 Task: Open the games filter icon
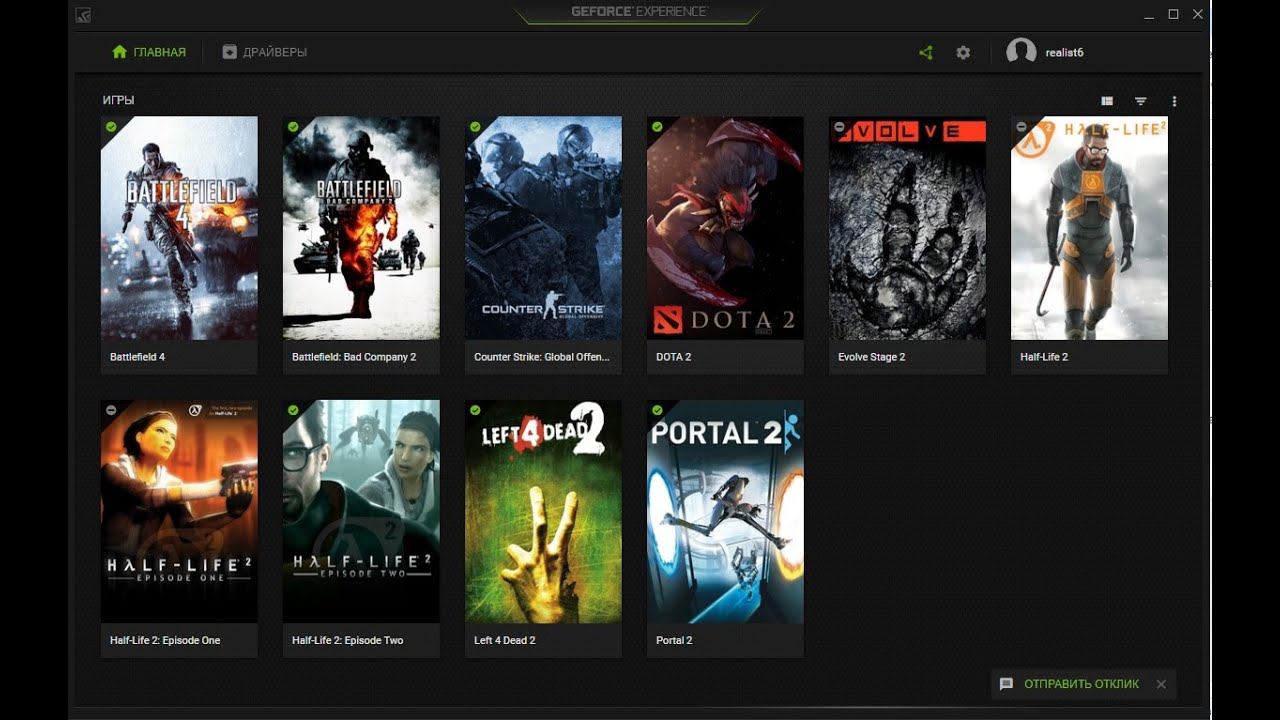tap(1140, 101)
